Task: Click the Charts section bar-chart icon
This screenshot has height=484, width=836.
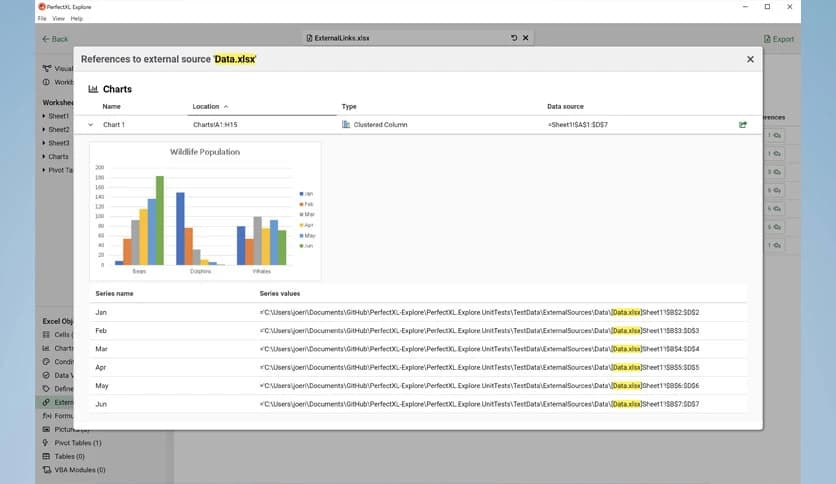Action: [x=93, y=89]
